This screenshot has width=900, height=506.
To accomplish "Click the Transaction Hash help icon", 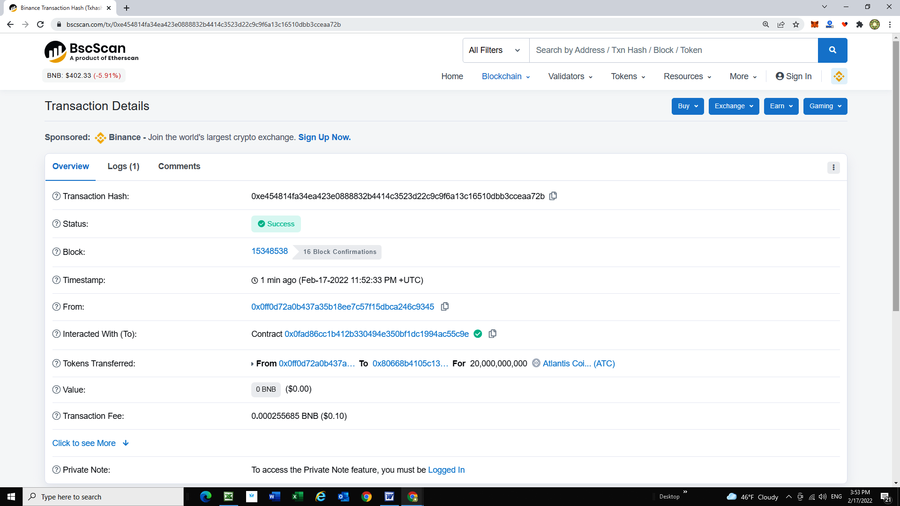I will (56, 196).
